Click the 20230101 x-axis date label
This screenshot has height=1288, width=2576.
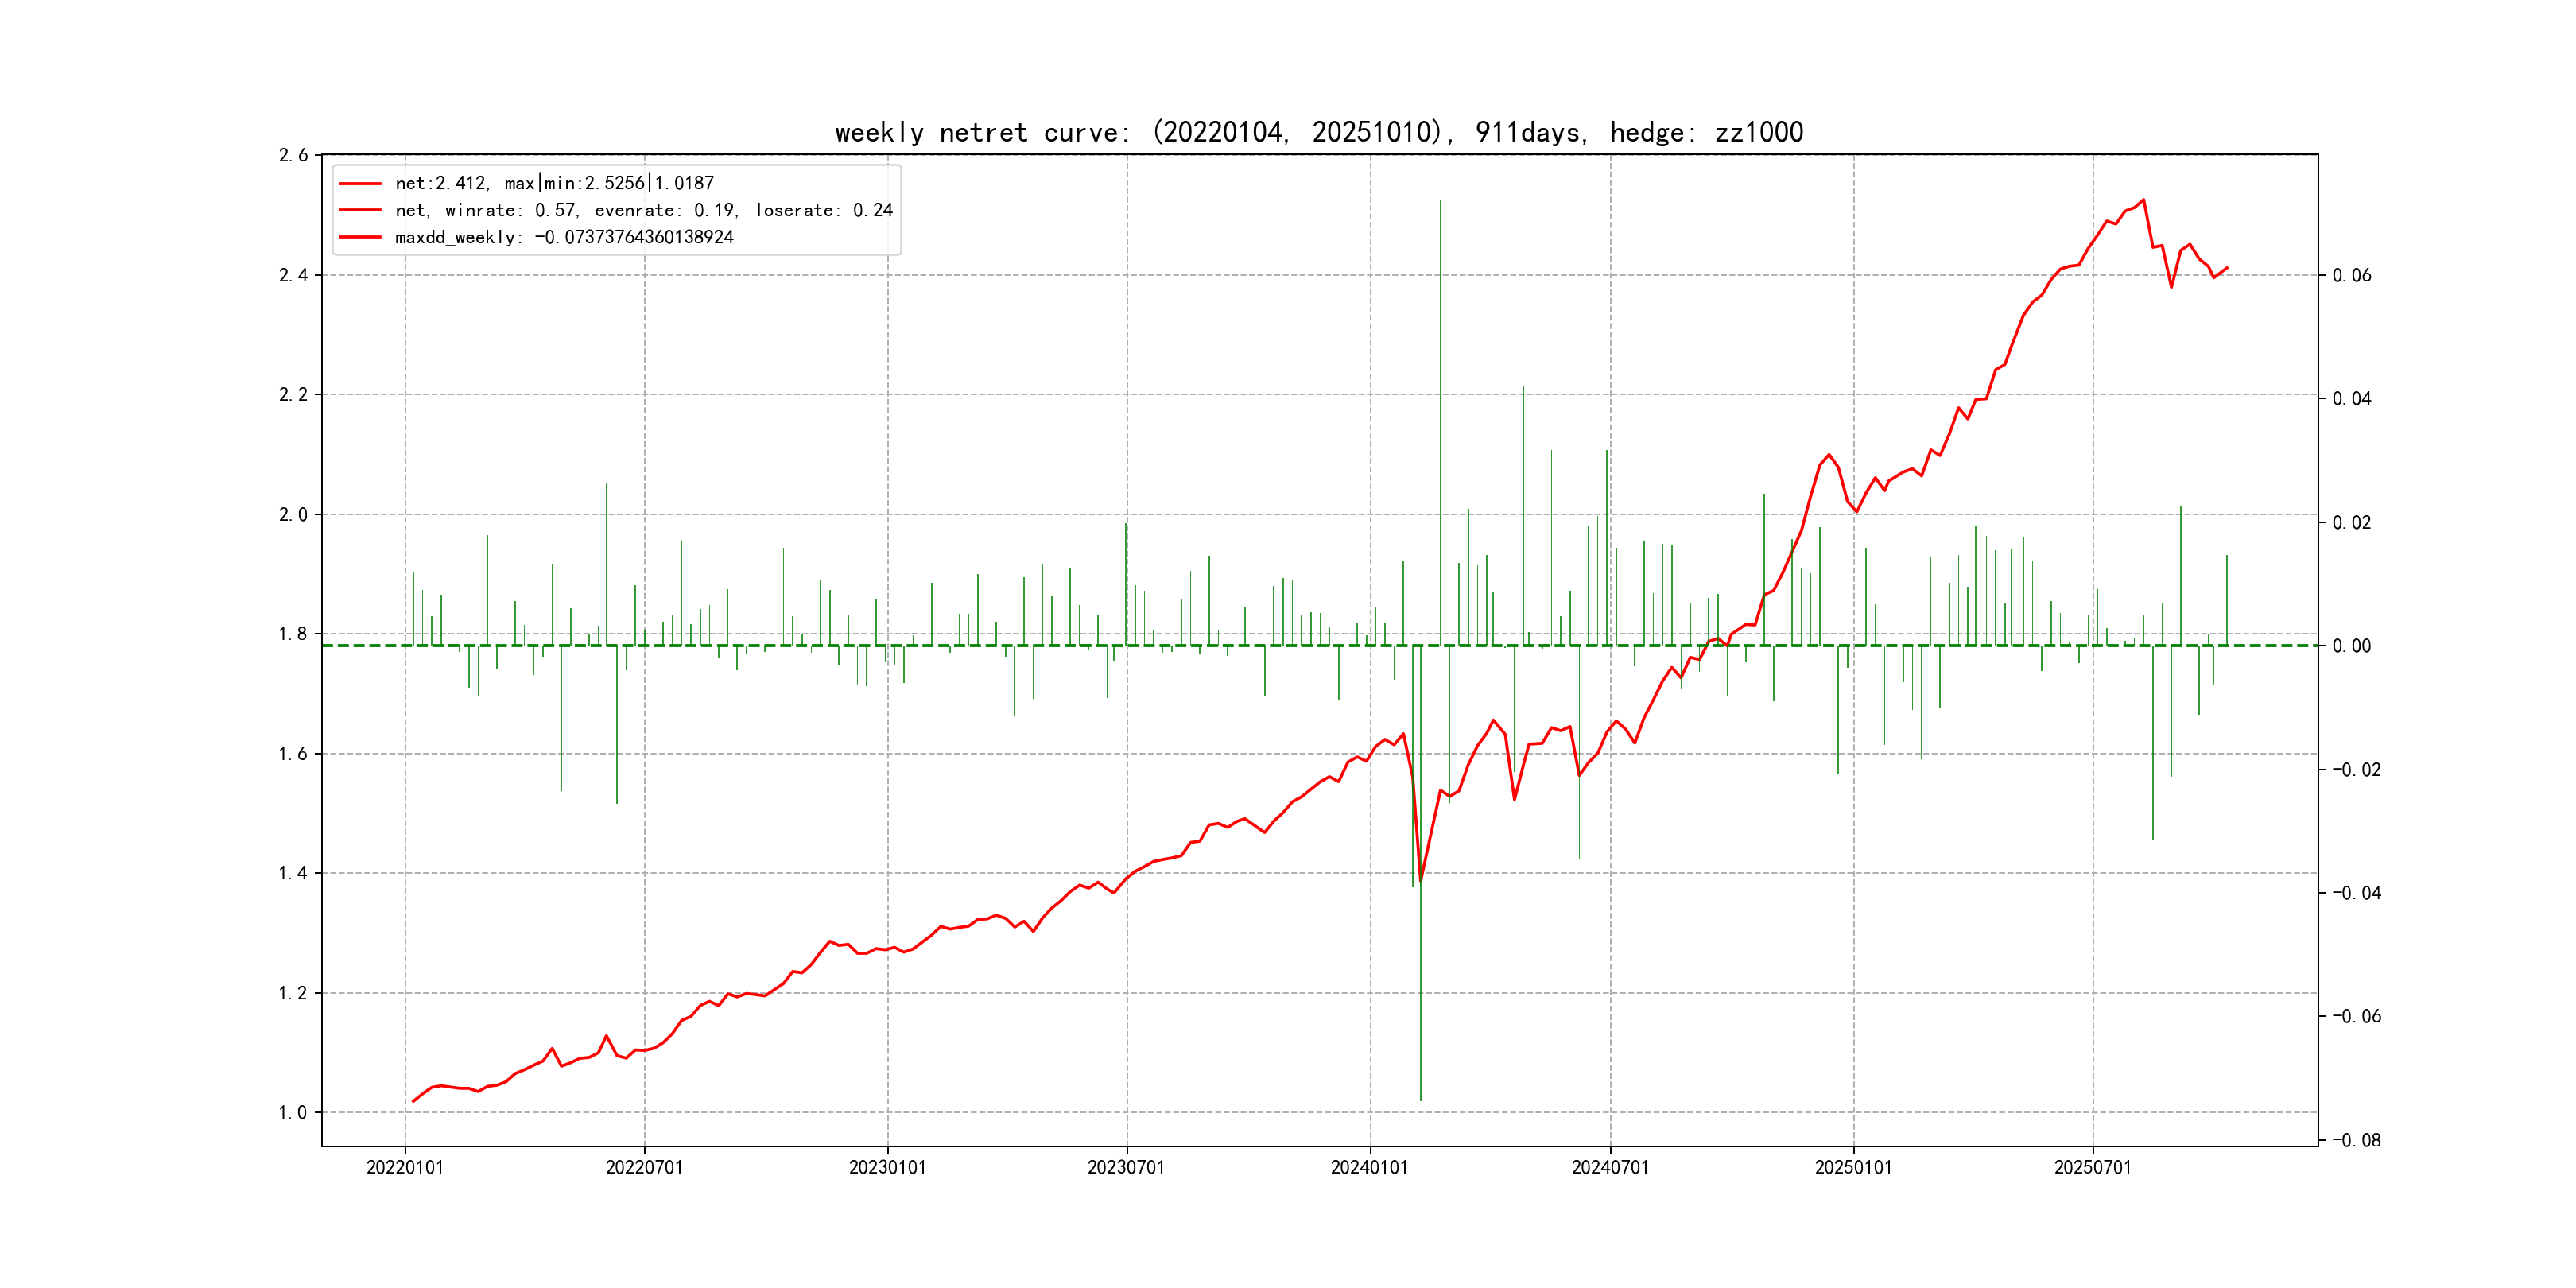[x=887, y=1167]
